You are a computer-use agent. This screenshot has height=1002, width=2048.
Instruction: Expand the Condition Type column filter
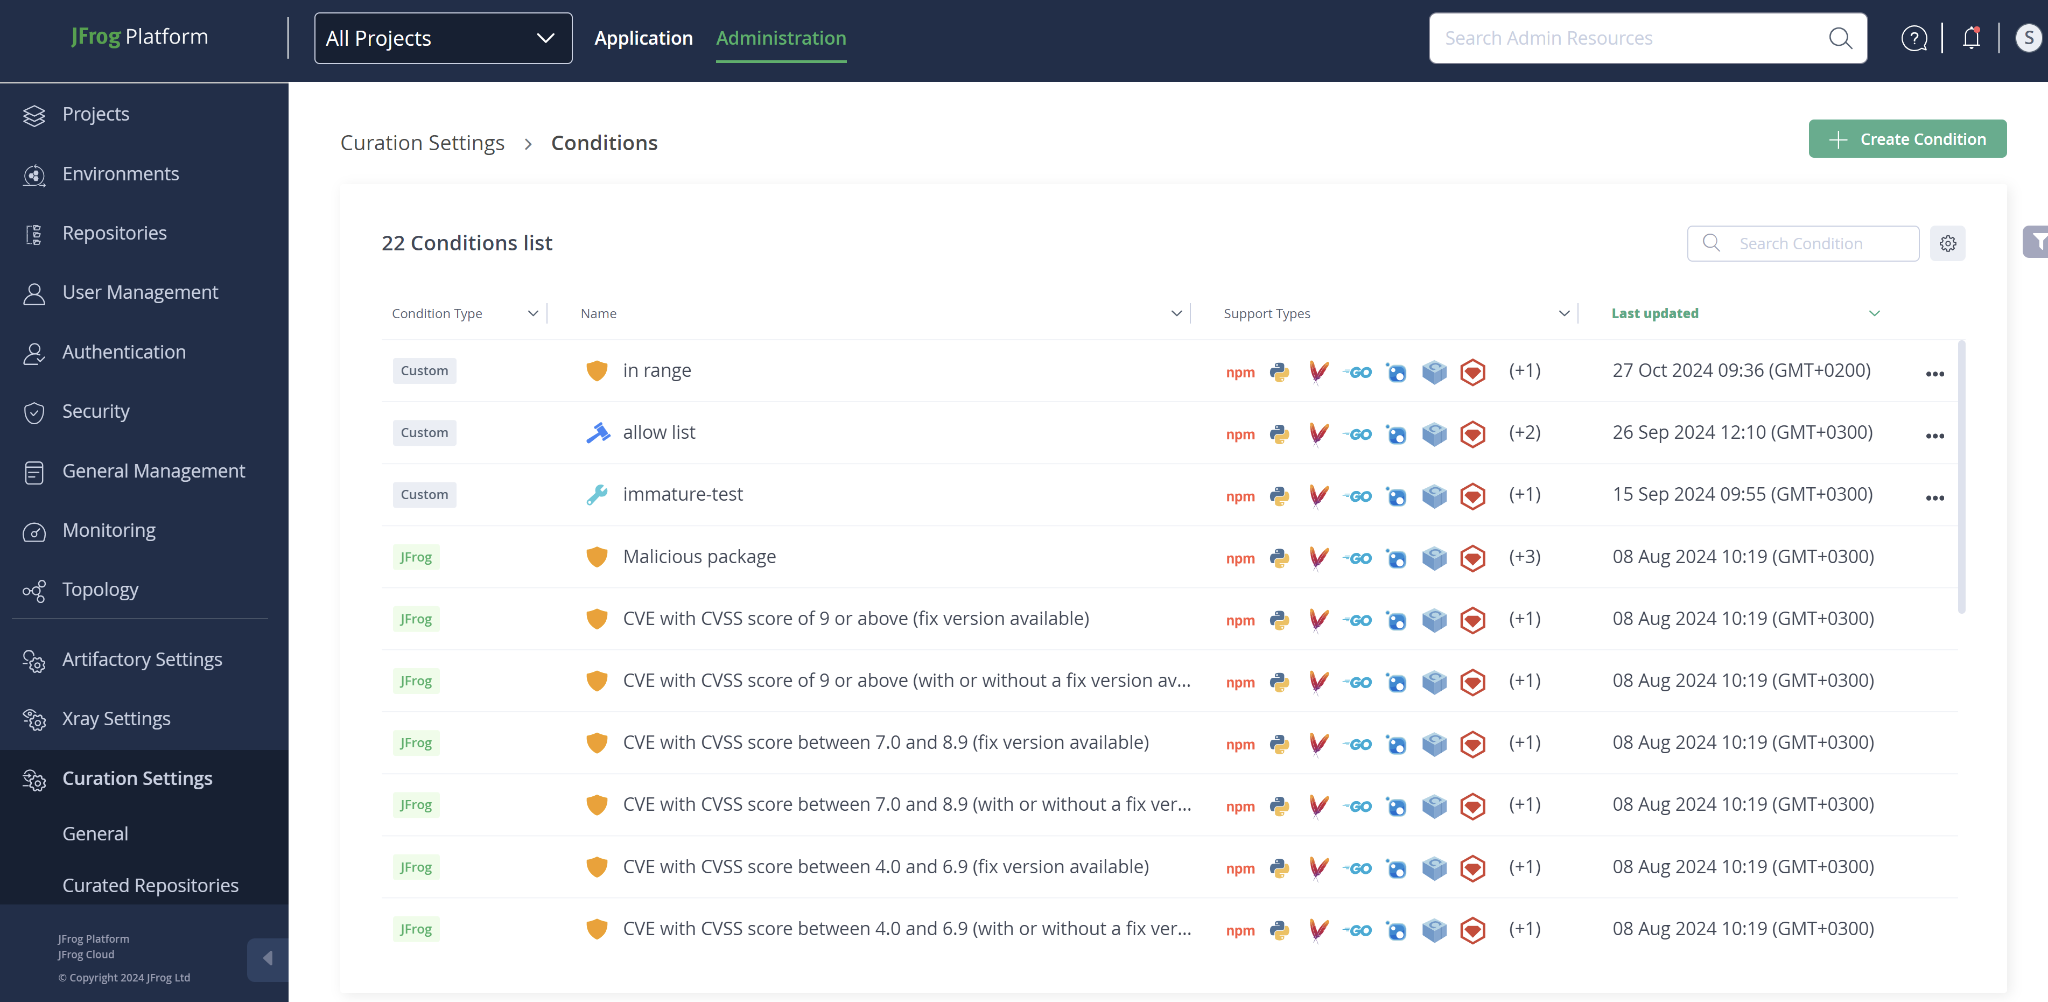point(533,313)
